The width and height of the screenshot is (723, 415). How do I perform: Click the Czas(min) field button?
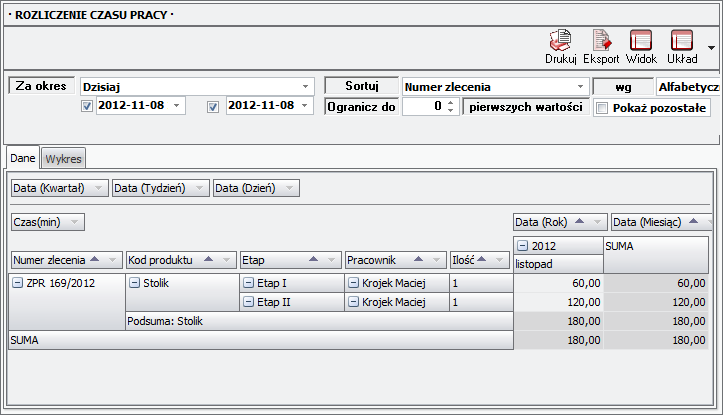47,222
